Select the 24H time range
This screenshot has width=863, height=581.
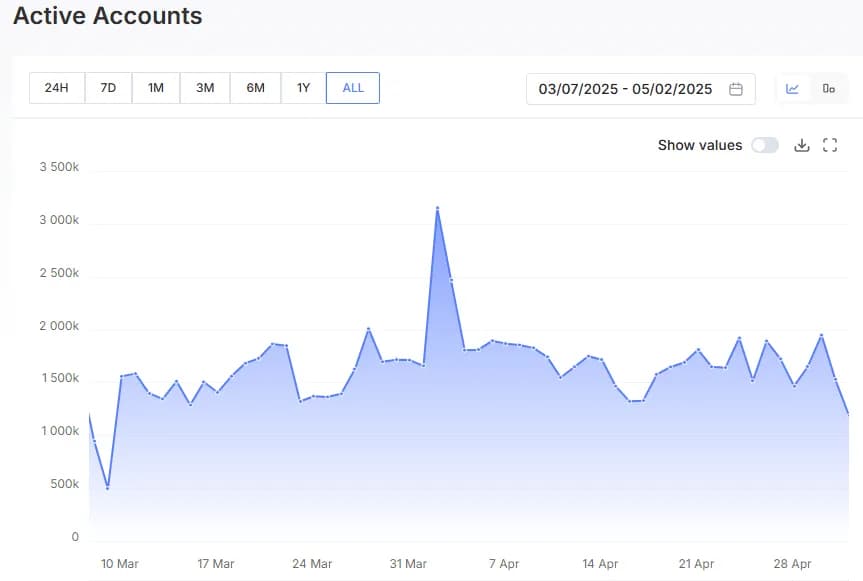tap(57, 88)
